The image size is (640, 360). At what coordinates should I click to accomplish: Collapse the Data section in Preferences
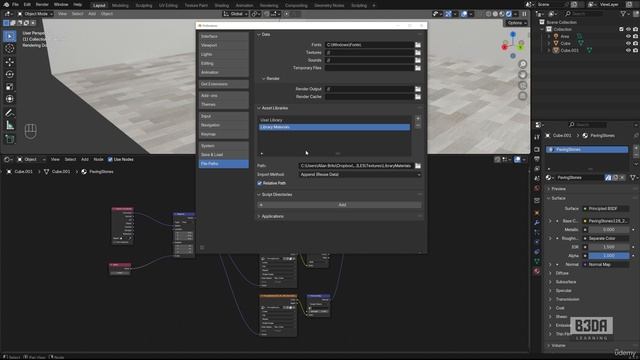coord(259,35)
